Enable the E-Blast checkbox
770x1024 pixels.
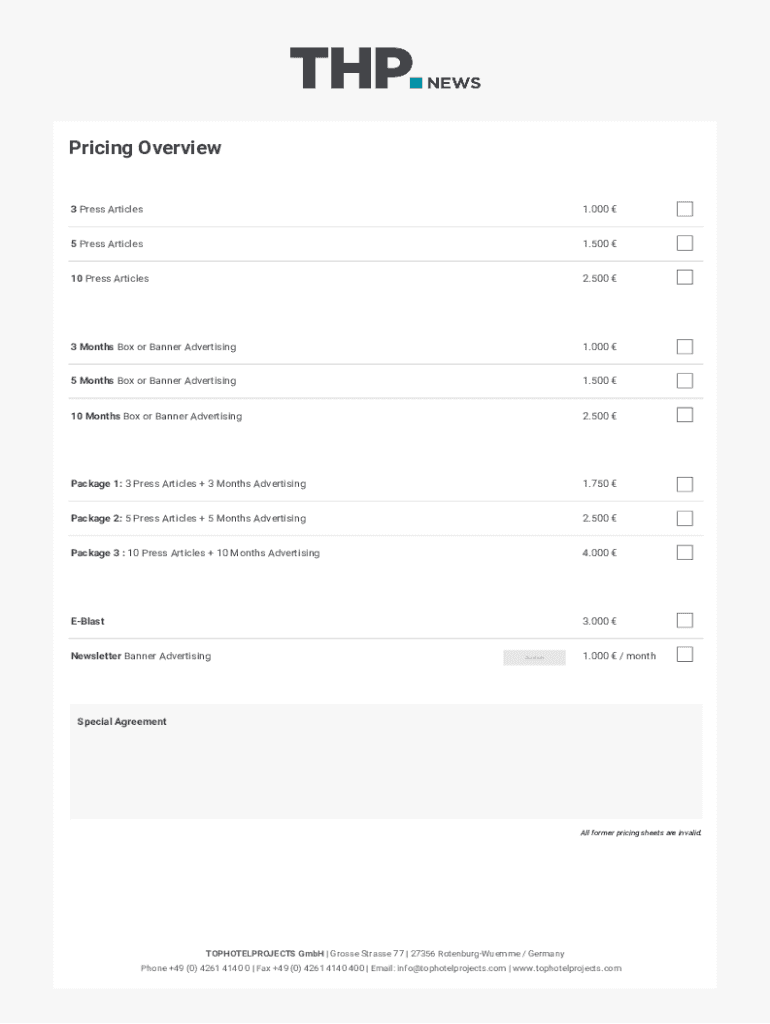coord(685,621)
